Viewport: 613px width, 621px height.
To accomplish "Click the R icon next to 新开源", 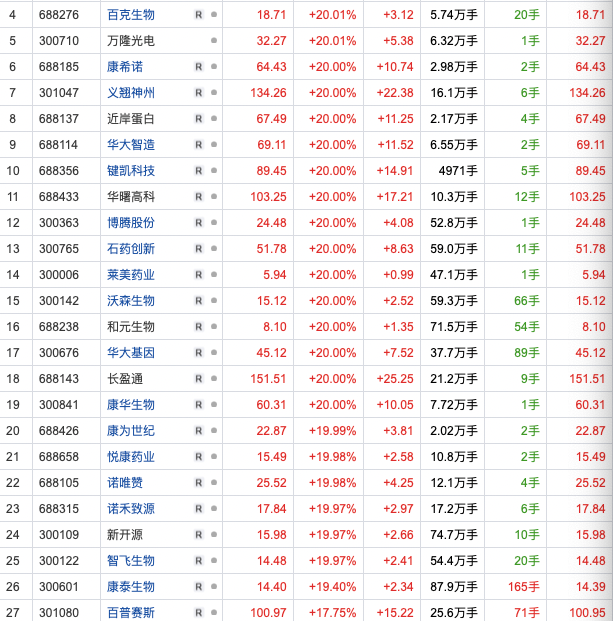I will coord(198,535).
